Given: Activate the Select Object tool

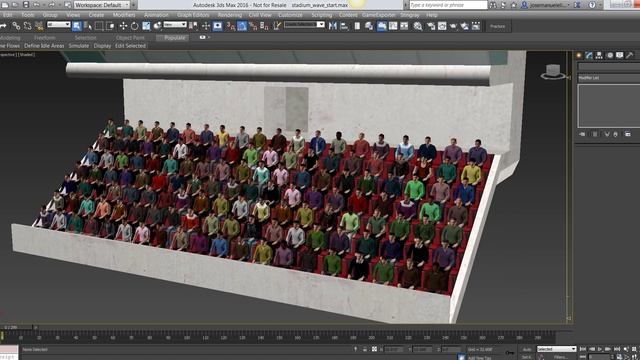Looking at the screenshot, I should pos(77,26).
